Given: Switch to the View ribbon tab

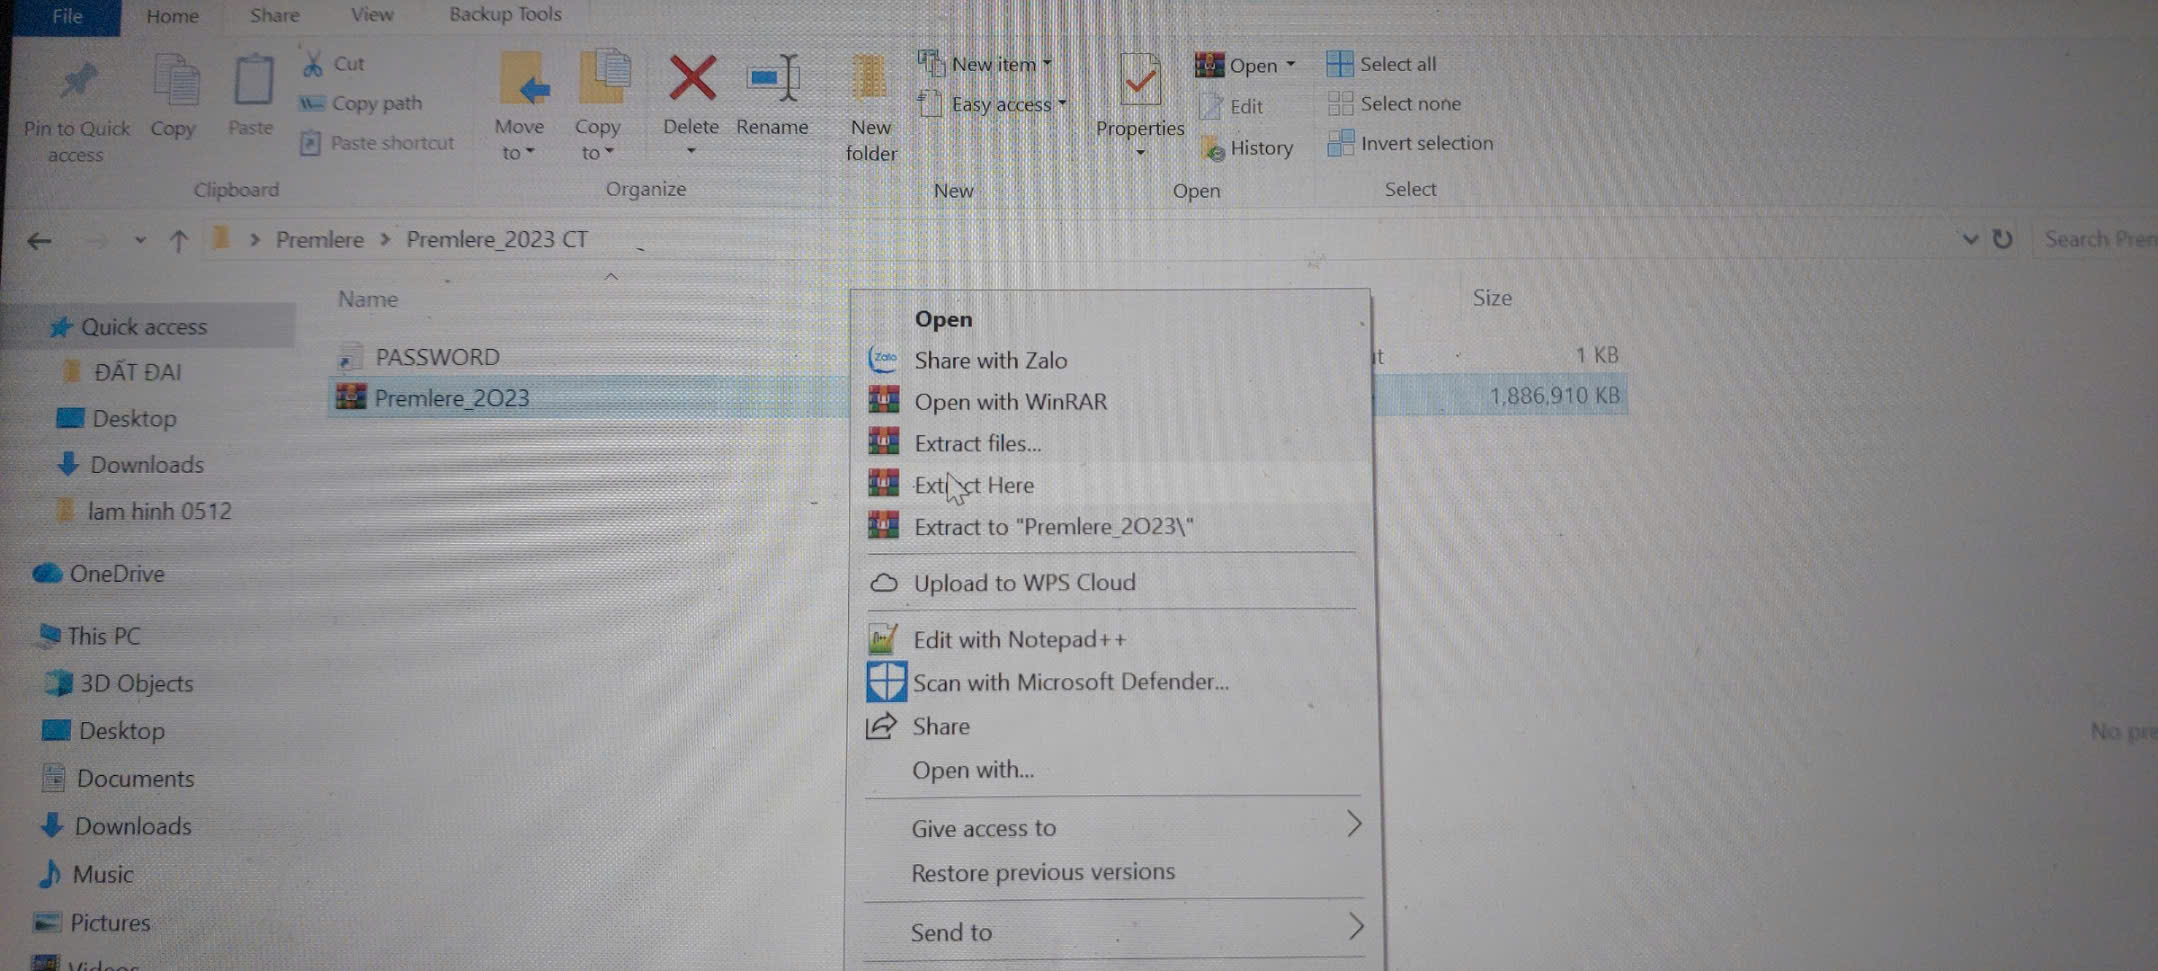Looking at the screenshot, I should pos(372,15).
